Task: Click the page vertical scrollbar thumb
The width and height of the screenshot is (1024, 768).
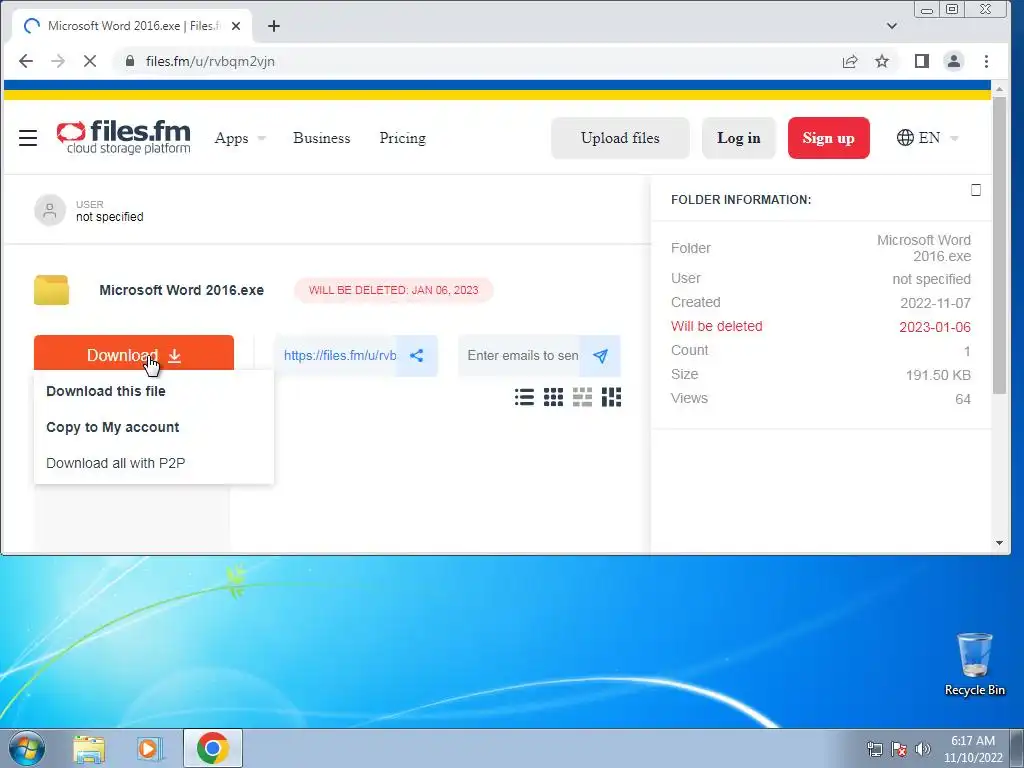Action: [x=999, y=245]
